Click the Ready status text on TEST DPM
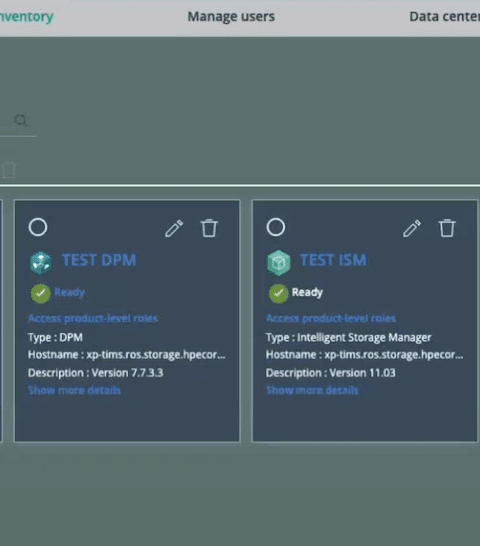 [69, 292]
